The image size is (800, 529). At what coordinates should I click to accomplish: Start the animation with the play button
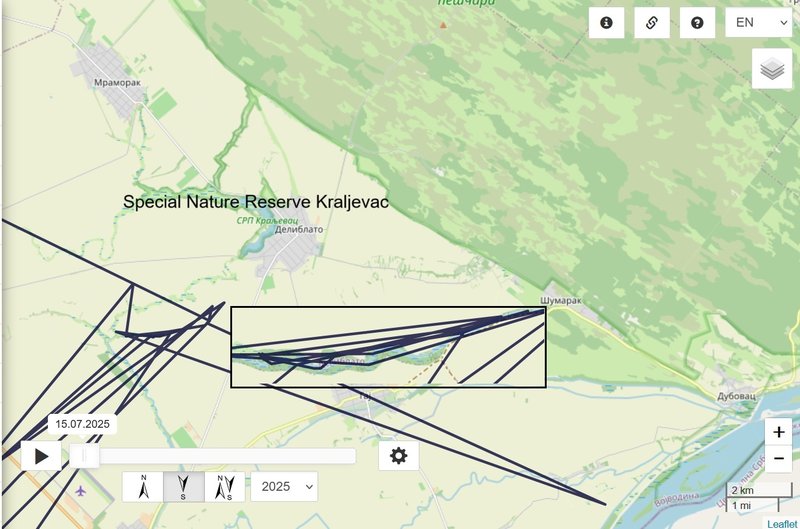click(41, 456)
